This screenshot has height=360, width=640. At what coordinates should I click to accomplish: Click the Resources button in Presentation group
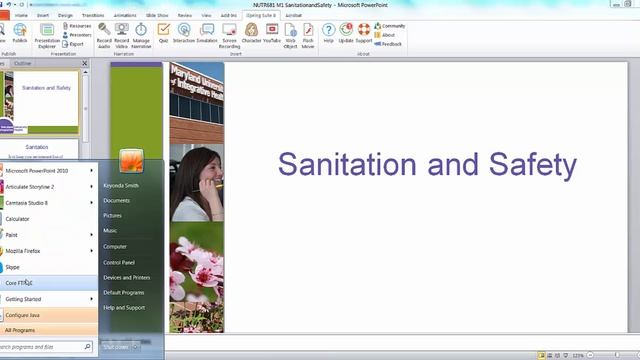pyautogui.click(x=77, y=26)
